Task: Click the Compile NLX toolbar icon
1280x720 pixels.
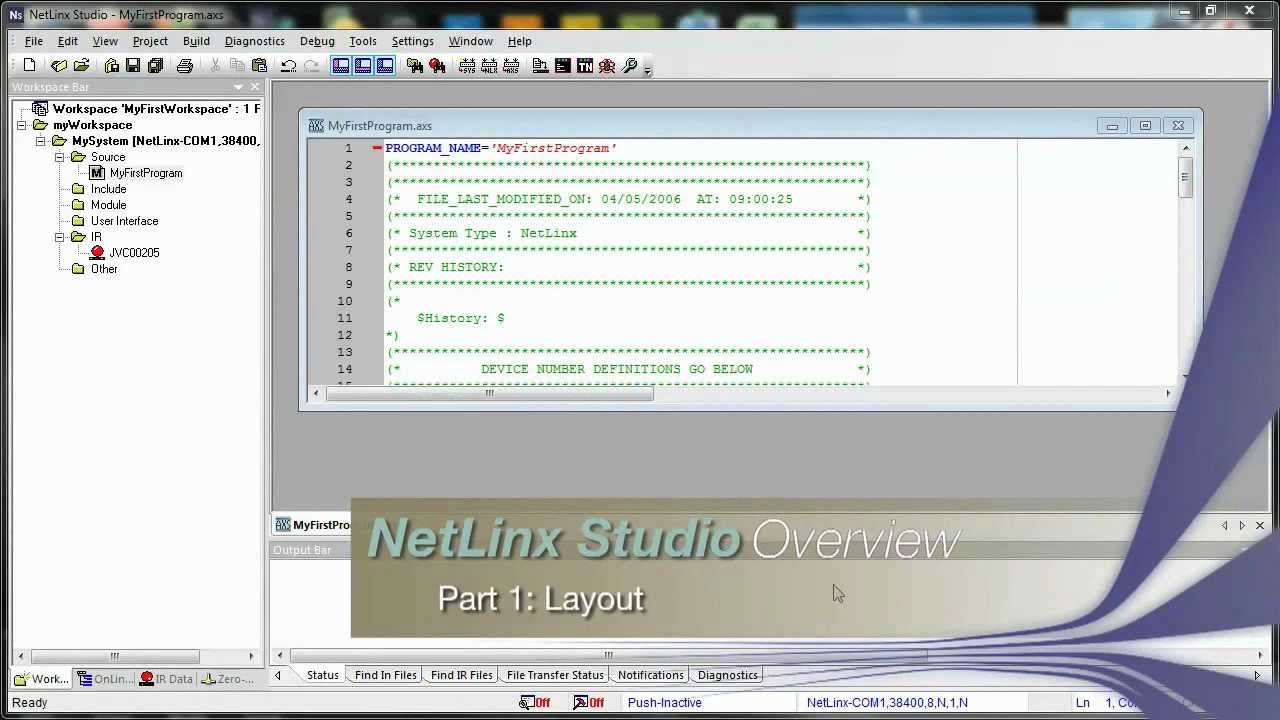Action: 489,66
